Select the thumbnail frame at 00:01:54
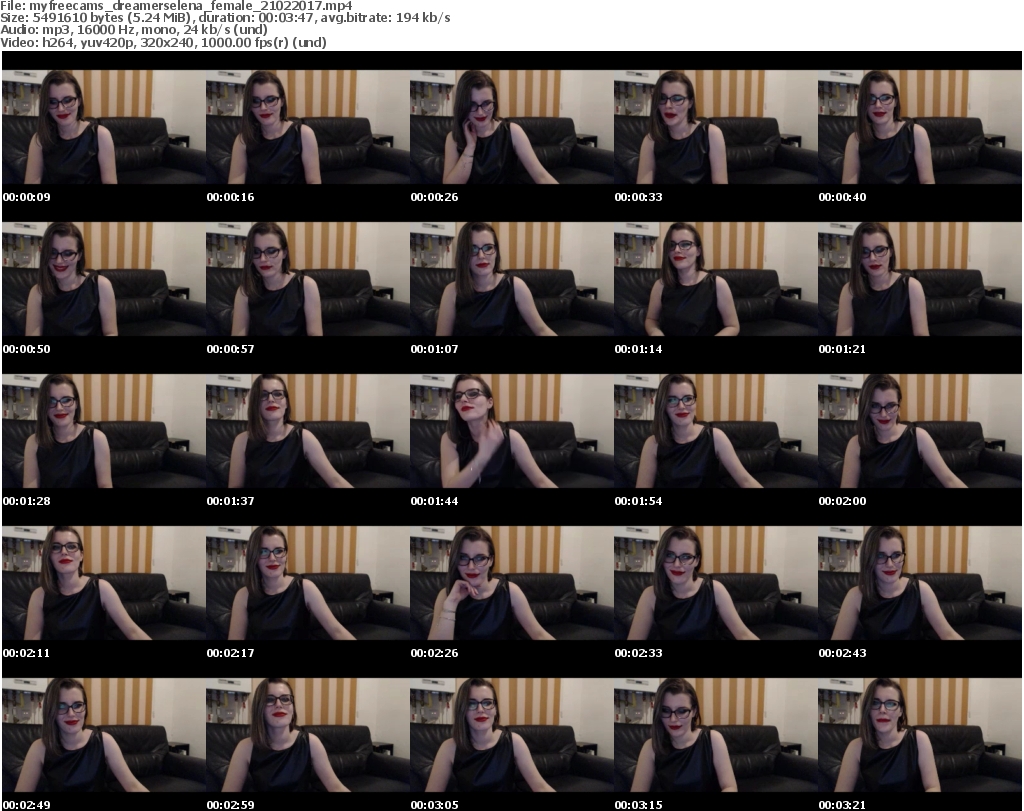 click(x=716, y=431)
